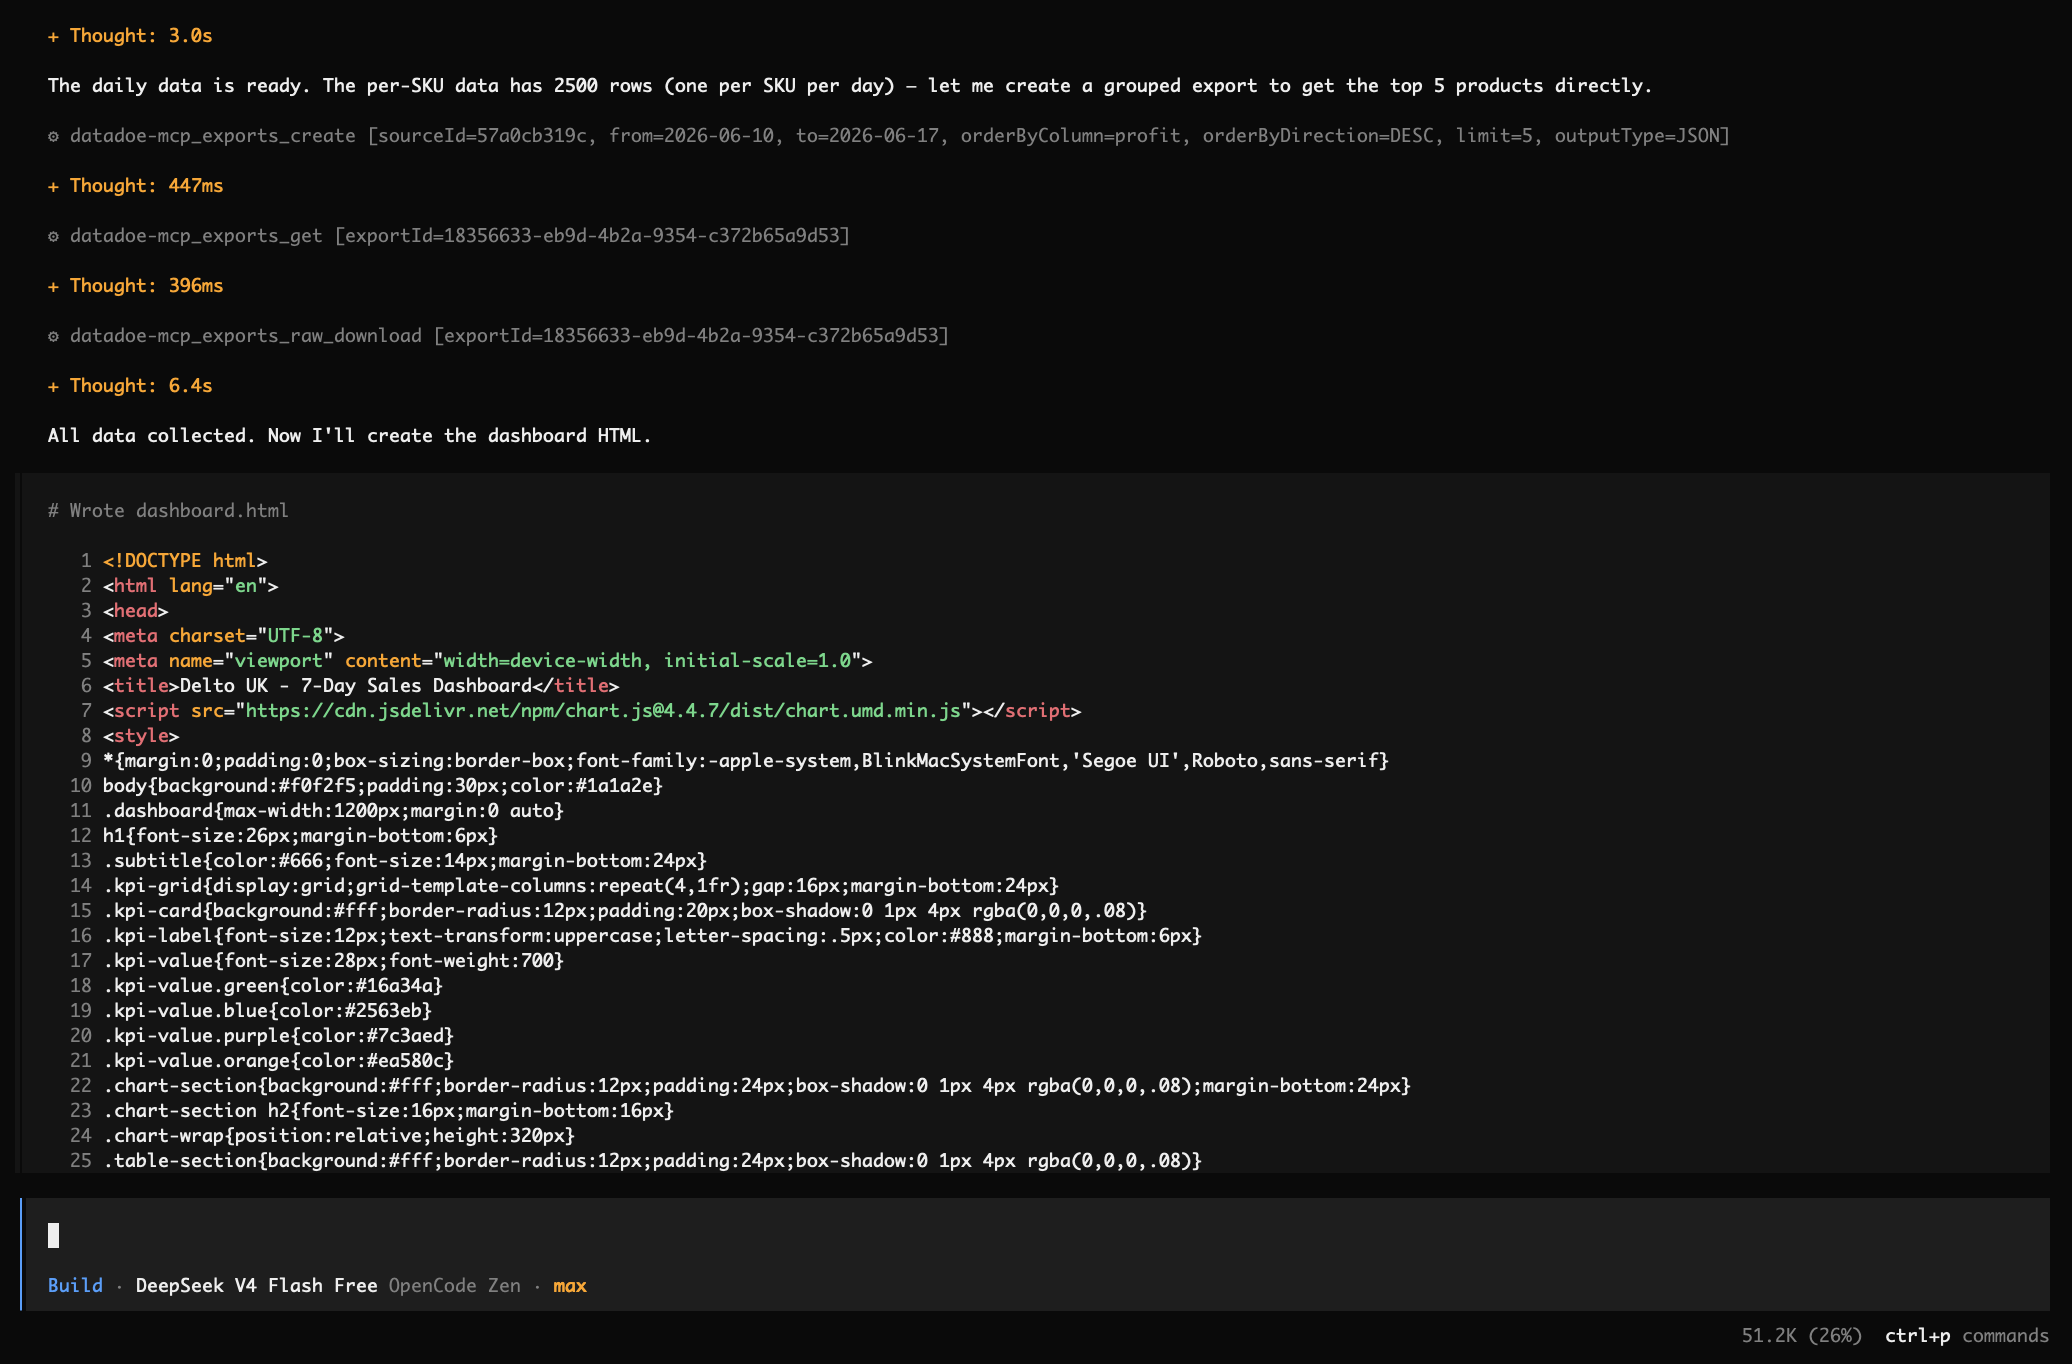Click the html lang="en" line
The width and height of the screenshot is (2072, 1364).
pos(190,586)
